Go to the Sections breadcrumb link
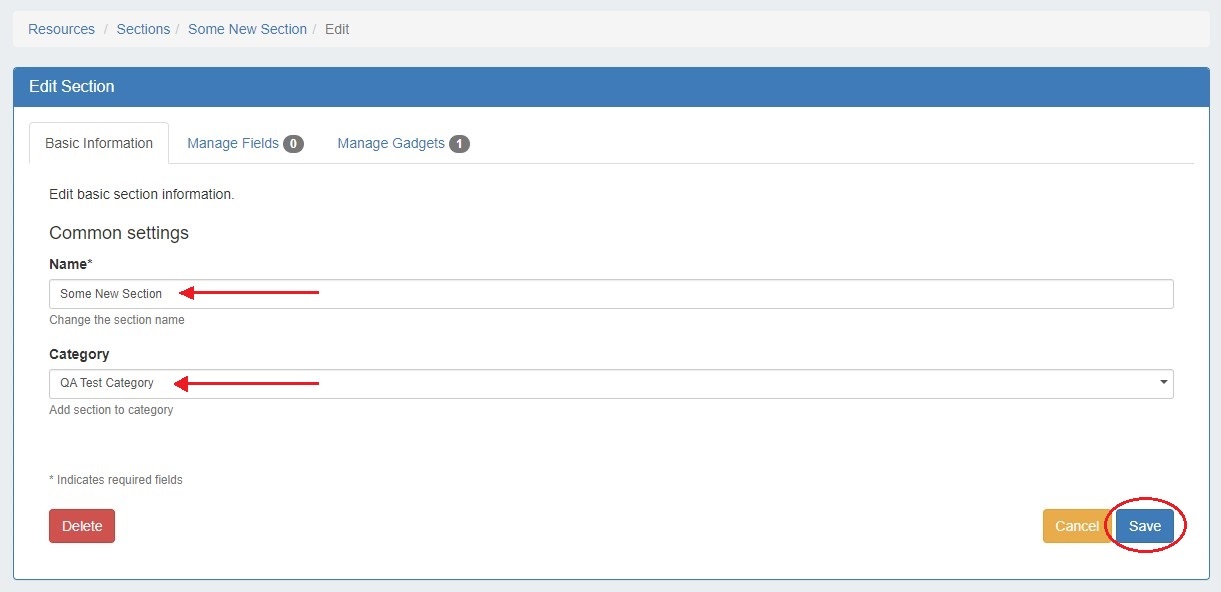 143,29
